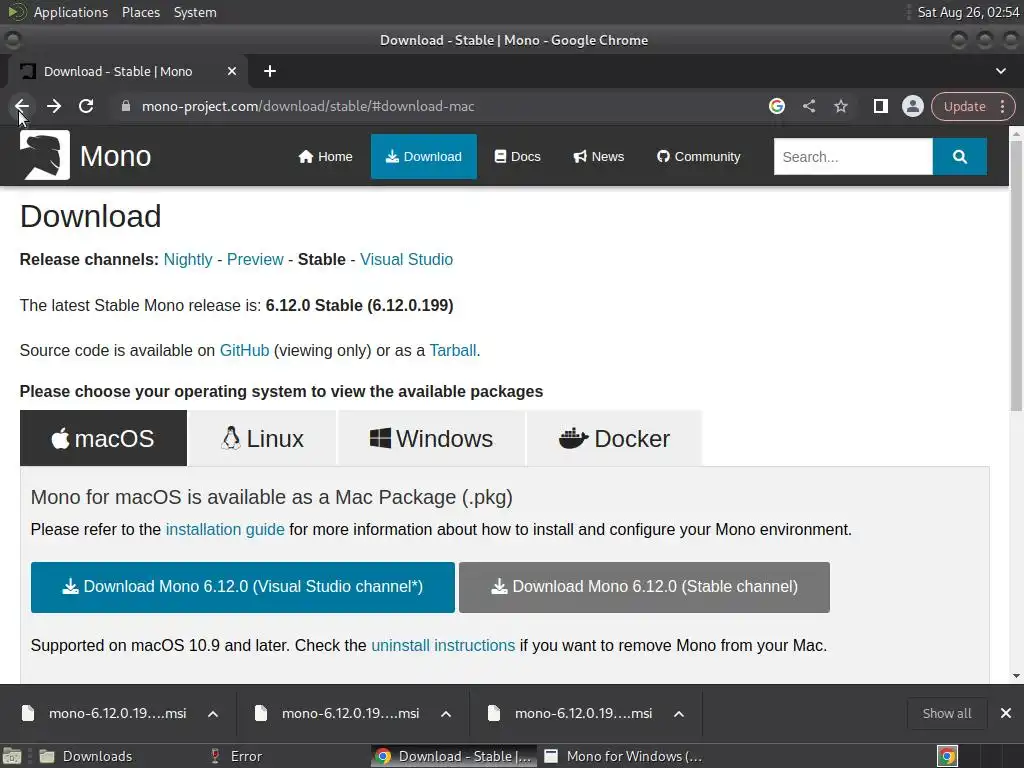Submit the search with the magnifier button
This screenshot has width=1024, height=768.
pos(959,157)
